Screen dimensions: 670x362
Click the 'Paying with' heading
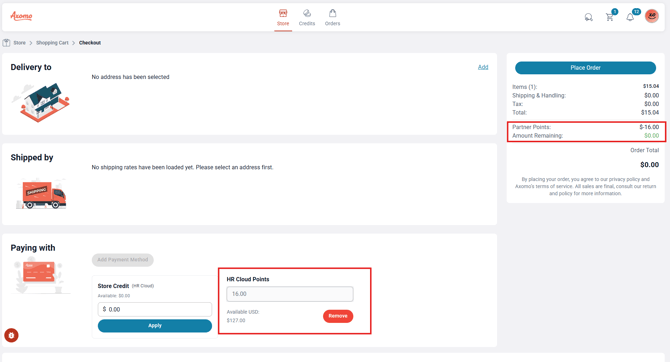pos(33,248)
